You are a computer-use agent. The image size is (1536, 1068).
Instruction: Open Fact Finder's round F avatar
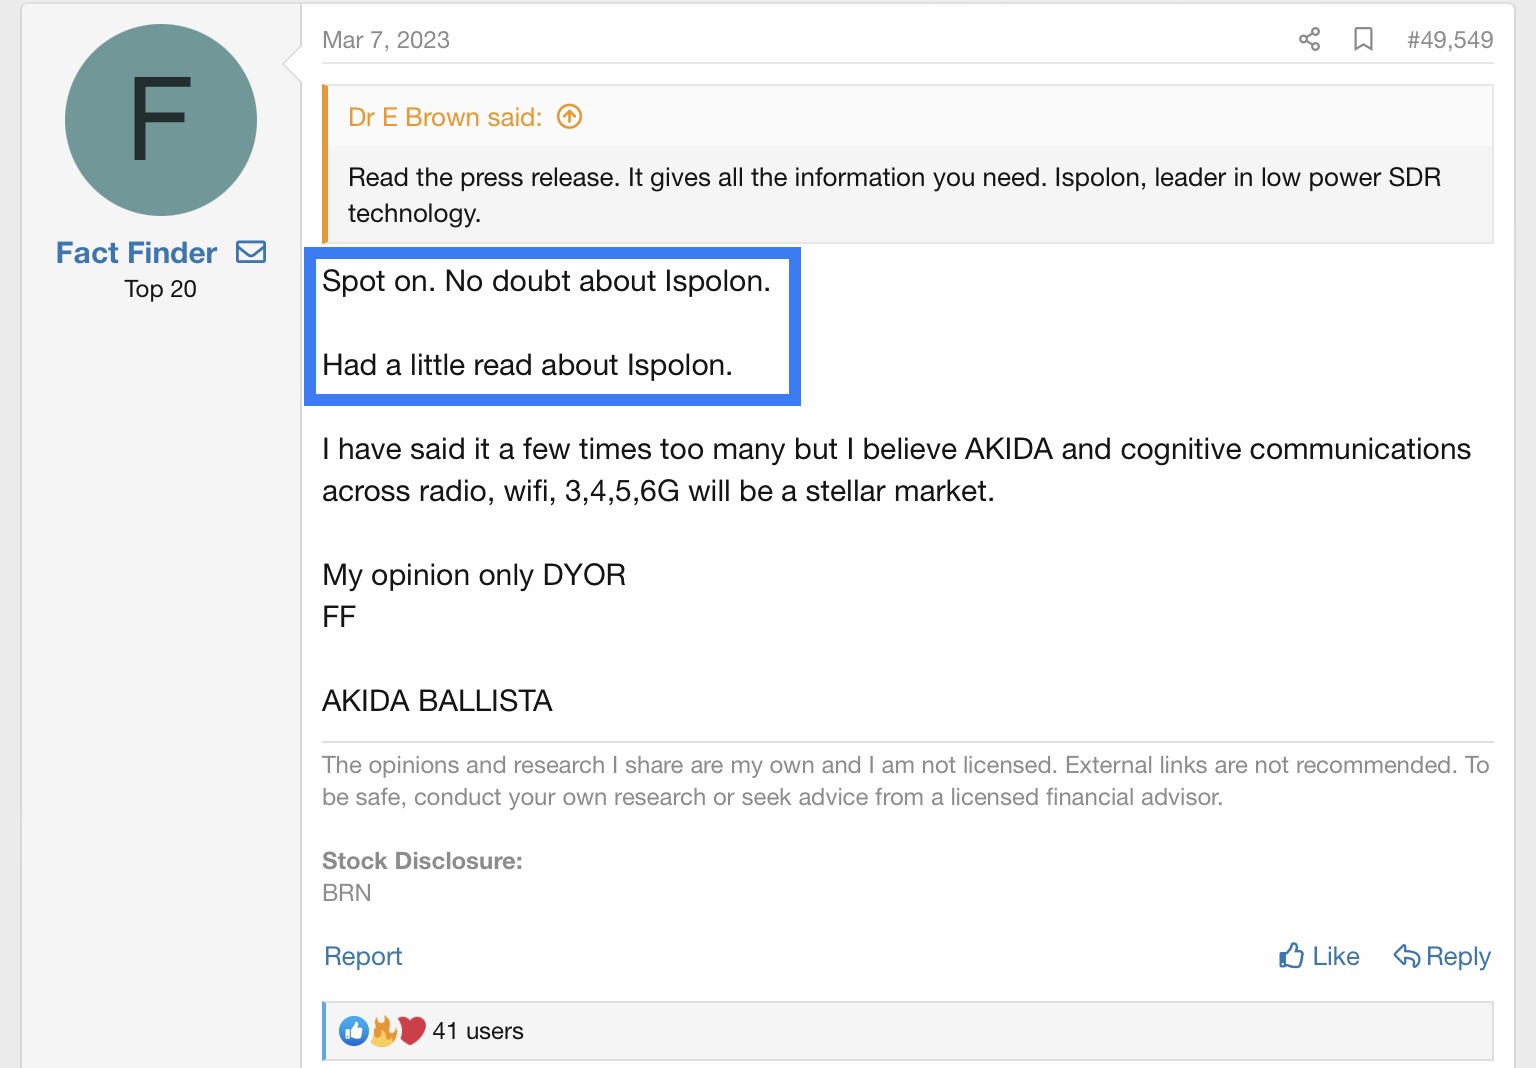(161, 120)
